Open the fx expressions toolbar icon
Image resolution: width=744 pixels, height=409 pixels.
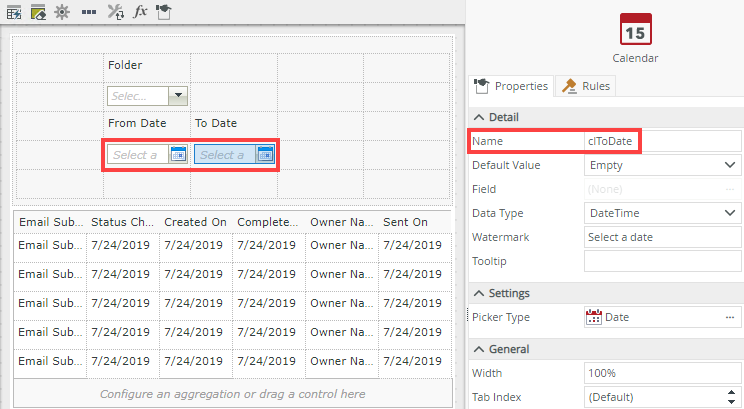click(x=140, y=11)
